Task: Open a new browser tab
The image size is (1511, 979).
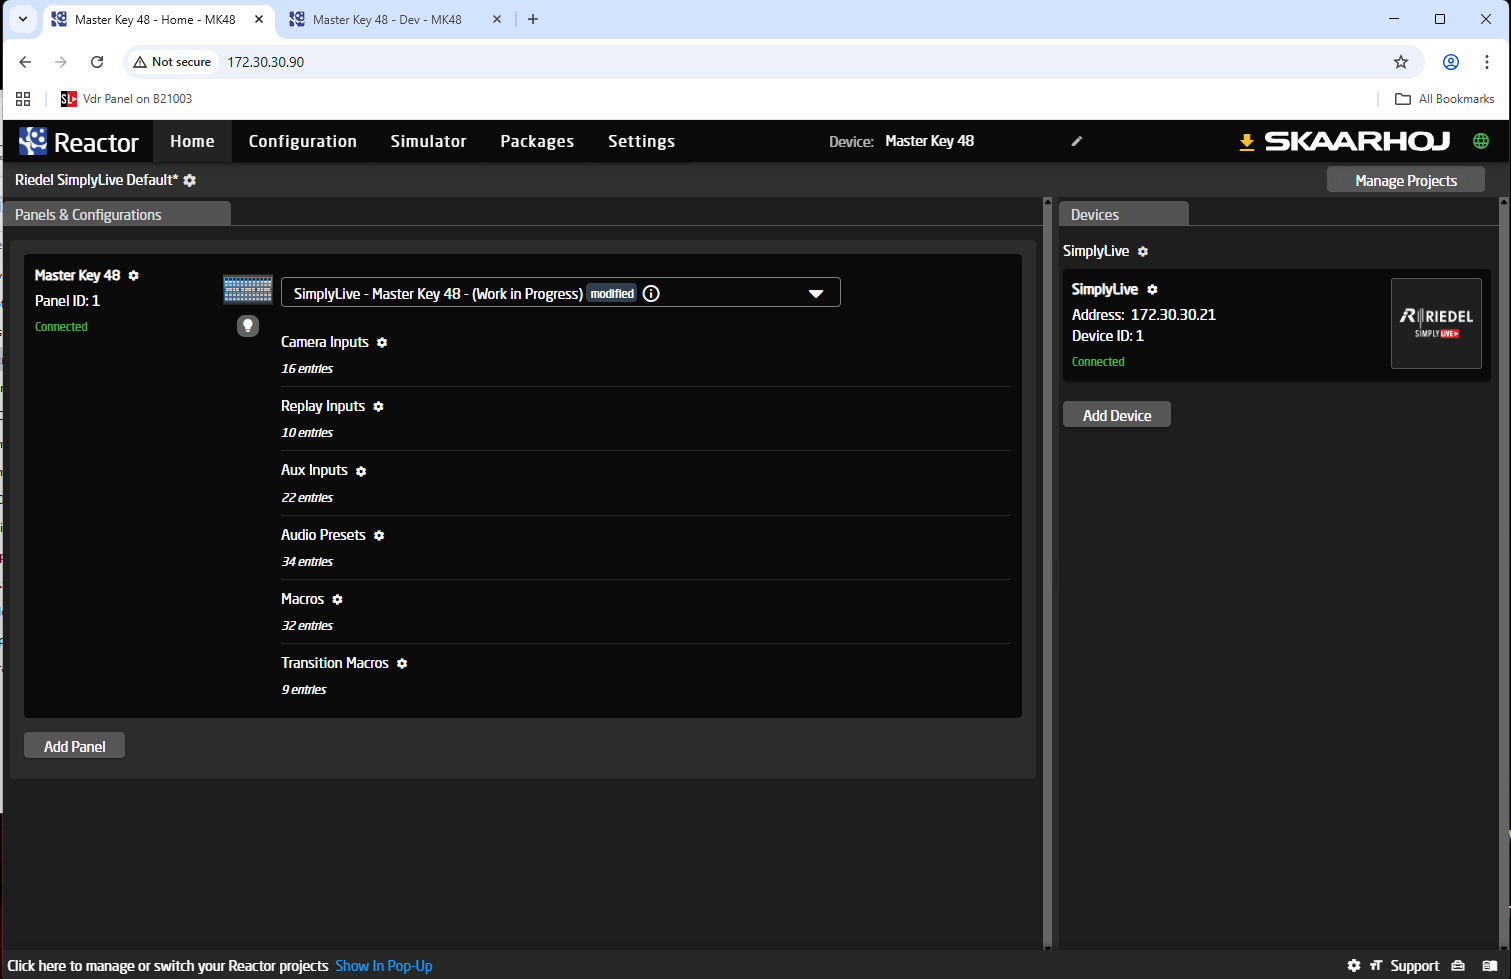Action: (x=533, y=19)
